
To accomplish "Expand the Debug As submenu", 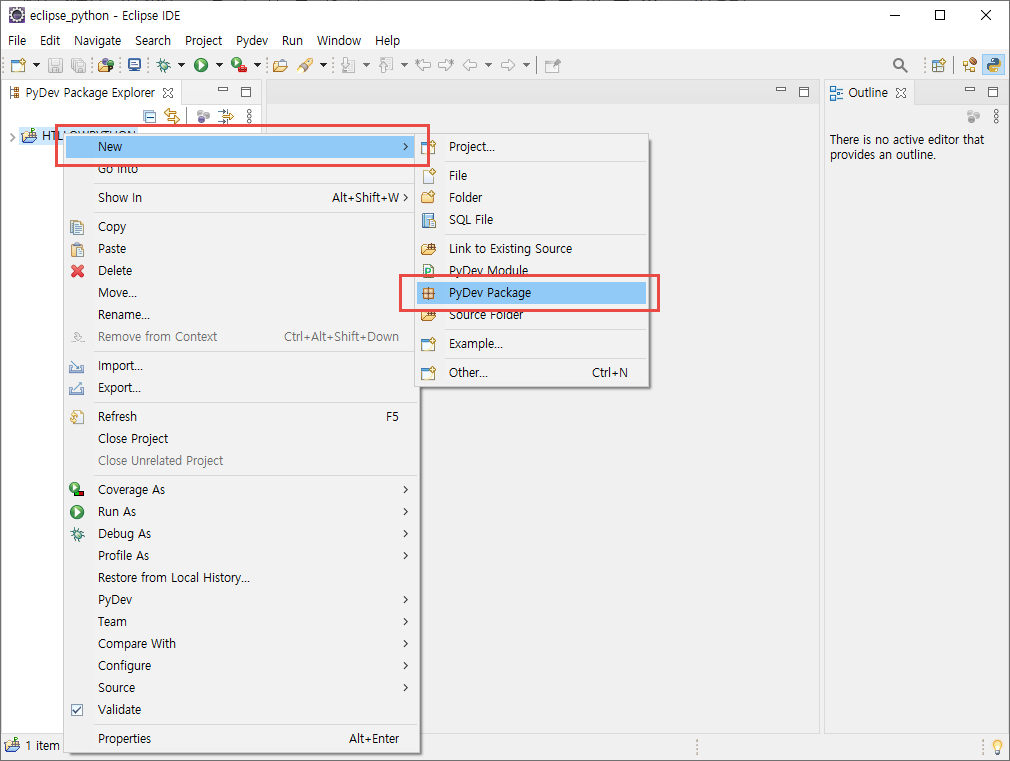I will (x=242, y=534).
